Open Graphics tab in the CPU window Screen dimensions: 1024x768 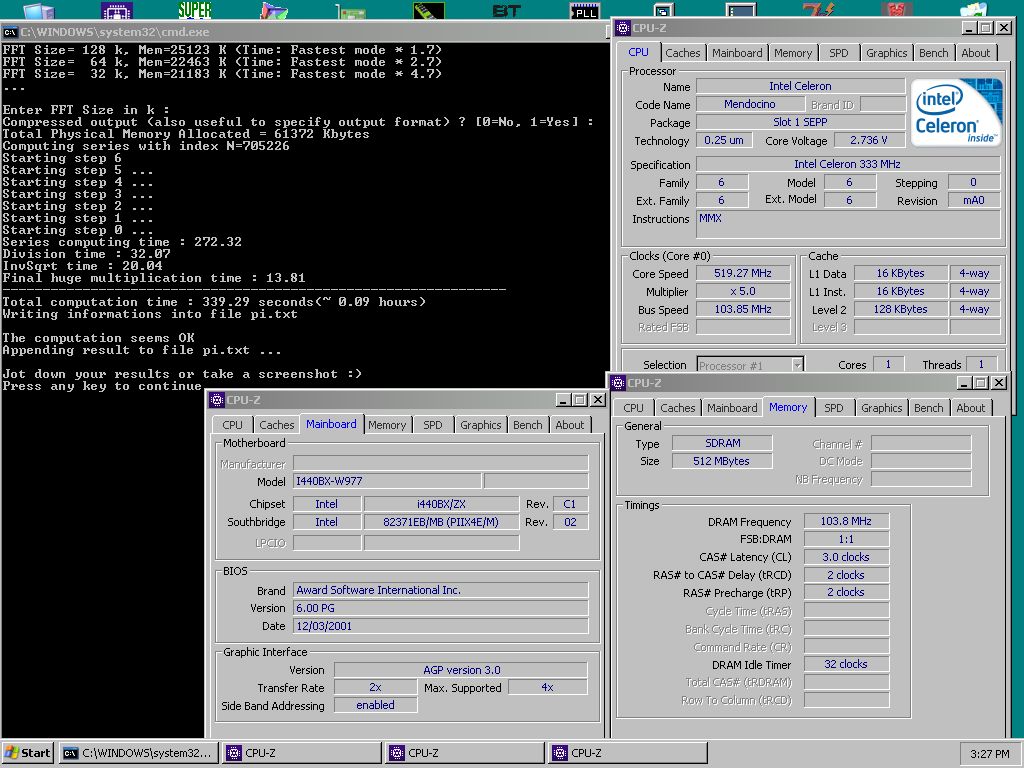click(886, 53)
